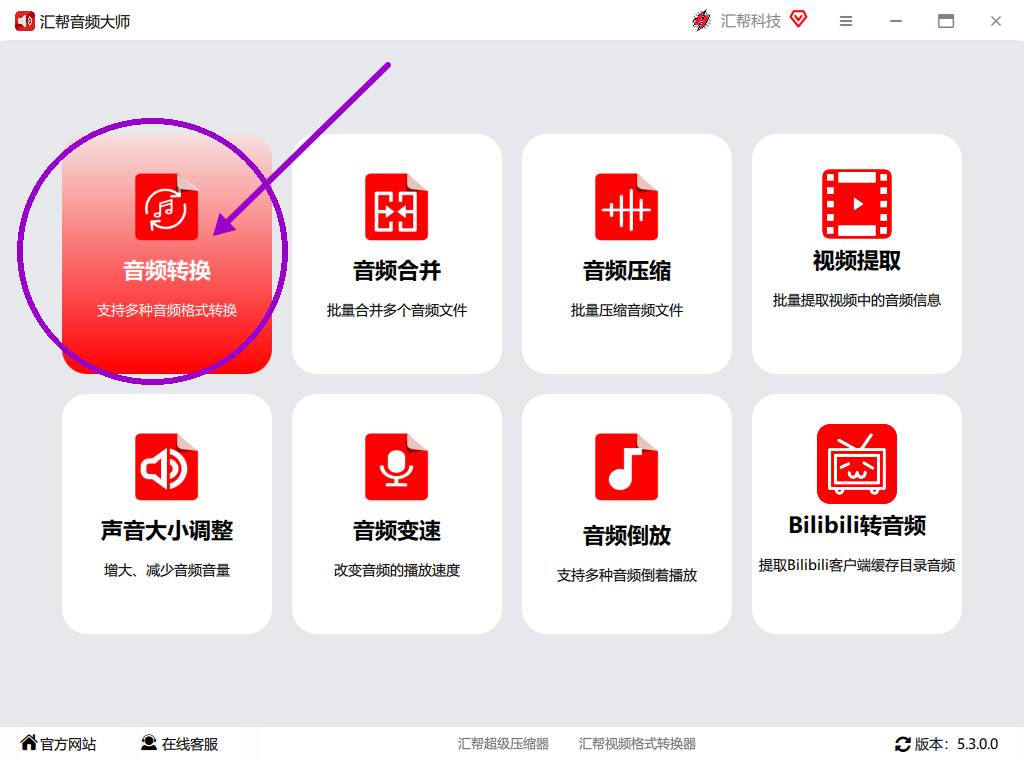This screenshot has height=760, width=1024.
Task: Open the hamburger menu in title bar
Action: 846,22
